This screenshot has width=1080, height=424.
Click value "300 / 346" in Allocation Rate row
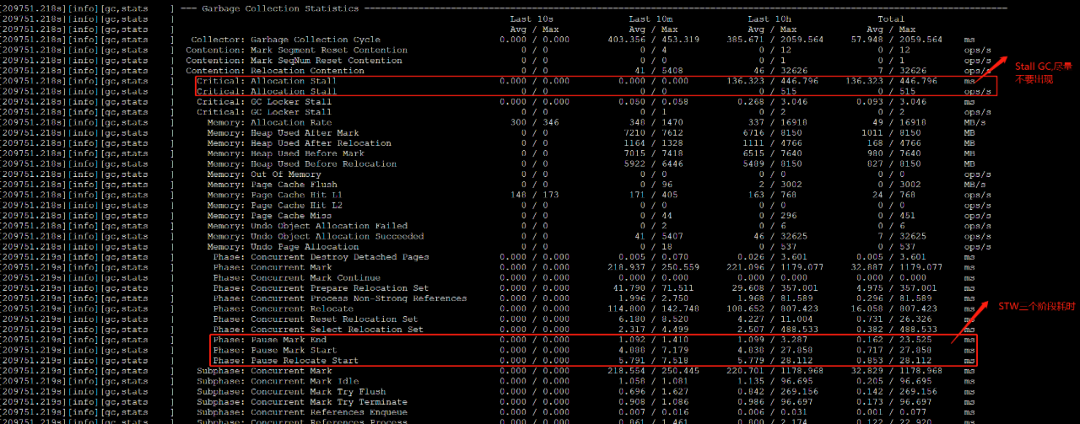[x=533, y=122]
